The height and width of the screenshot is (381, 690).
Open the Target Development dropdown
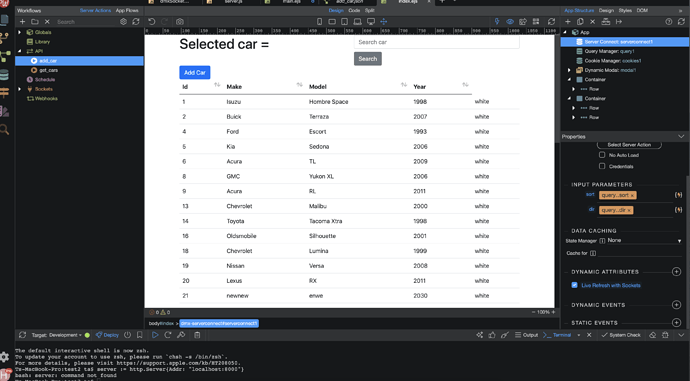pos(56,335)
